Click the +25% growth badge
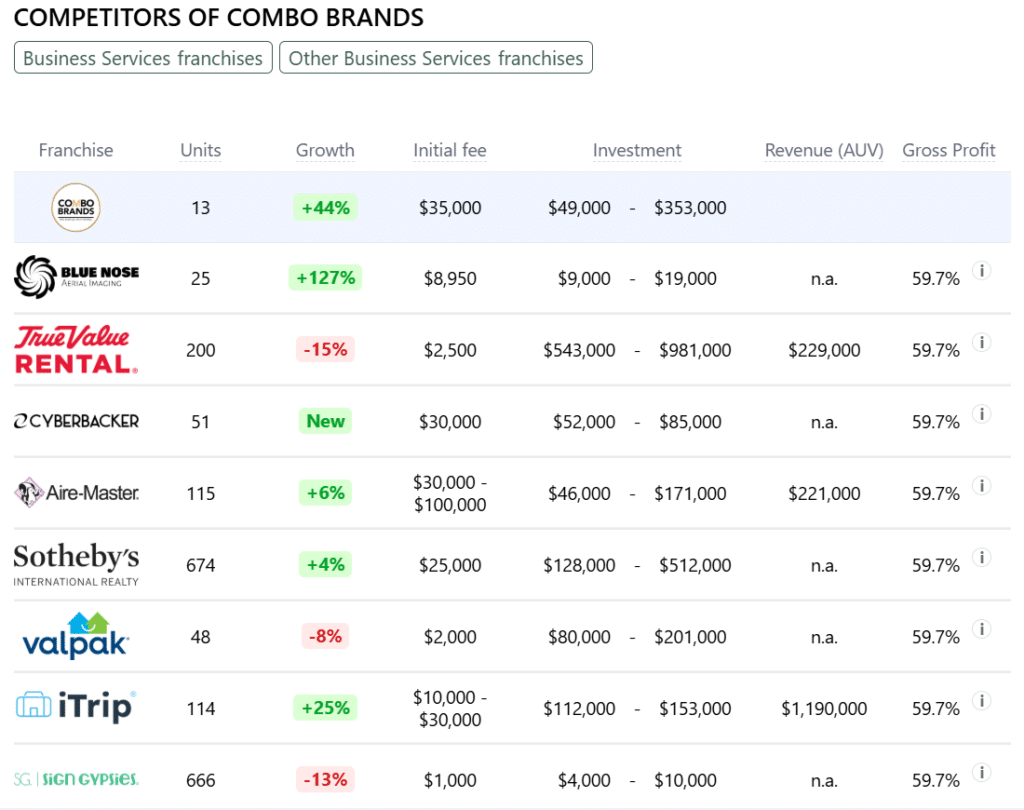Image resolution: width=1024 pixels, height=810 pixels. [325, 707]
